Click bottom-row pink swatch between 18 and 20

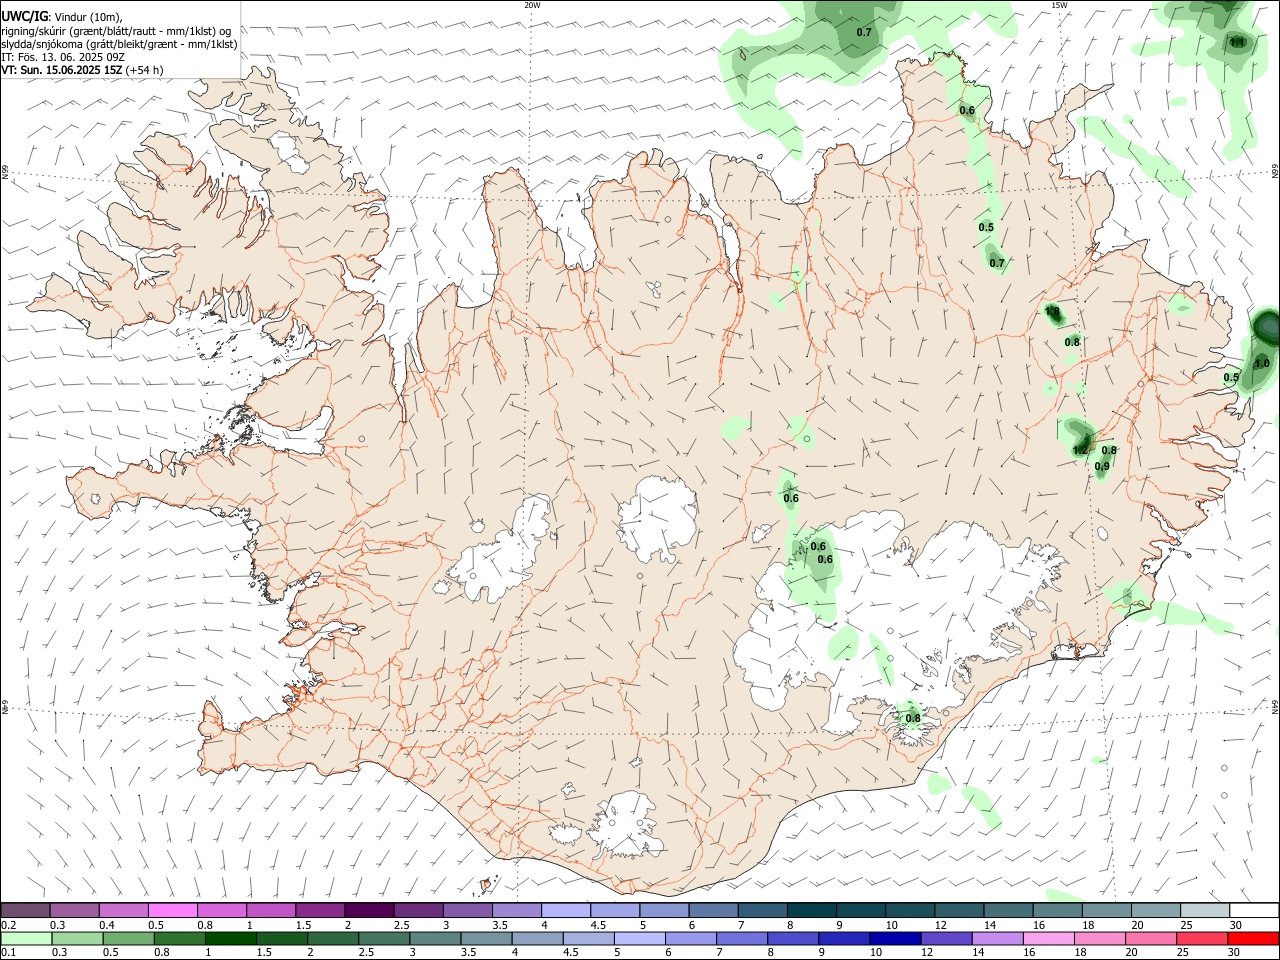click(1098, 938)
